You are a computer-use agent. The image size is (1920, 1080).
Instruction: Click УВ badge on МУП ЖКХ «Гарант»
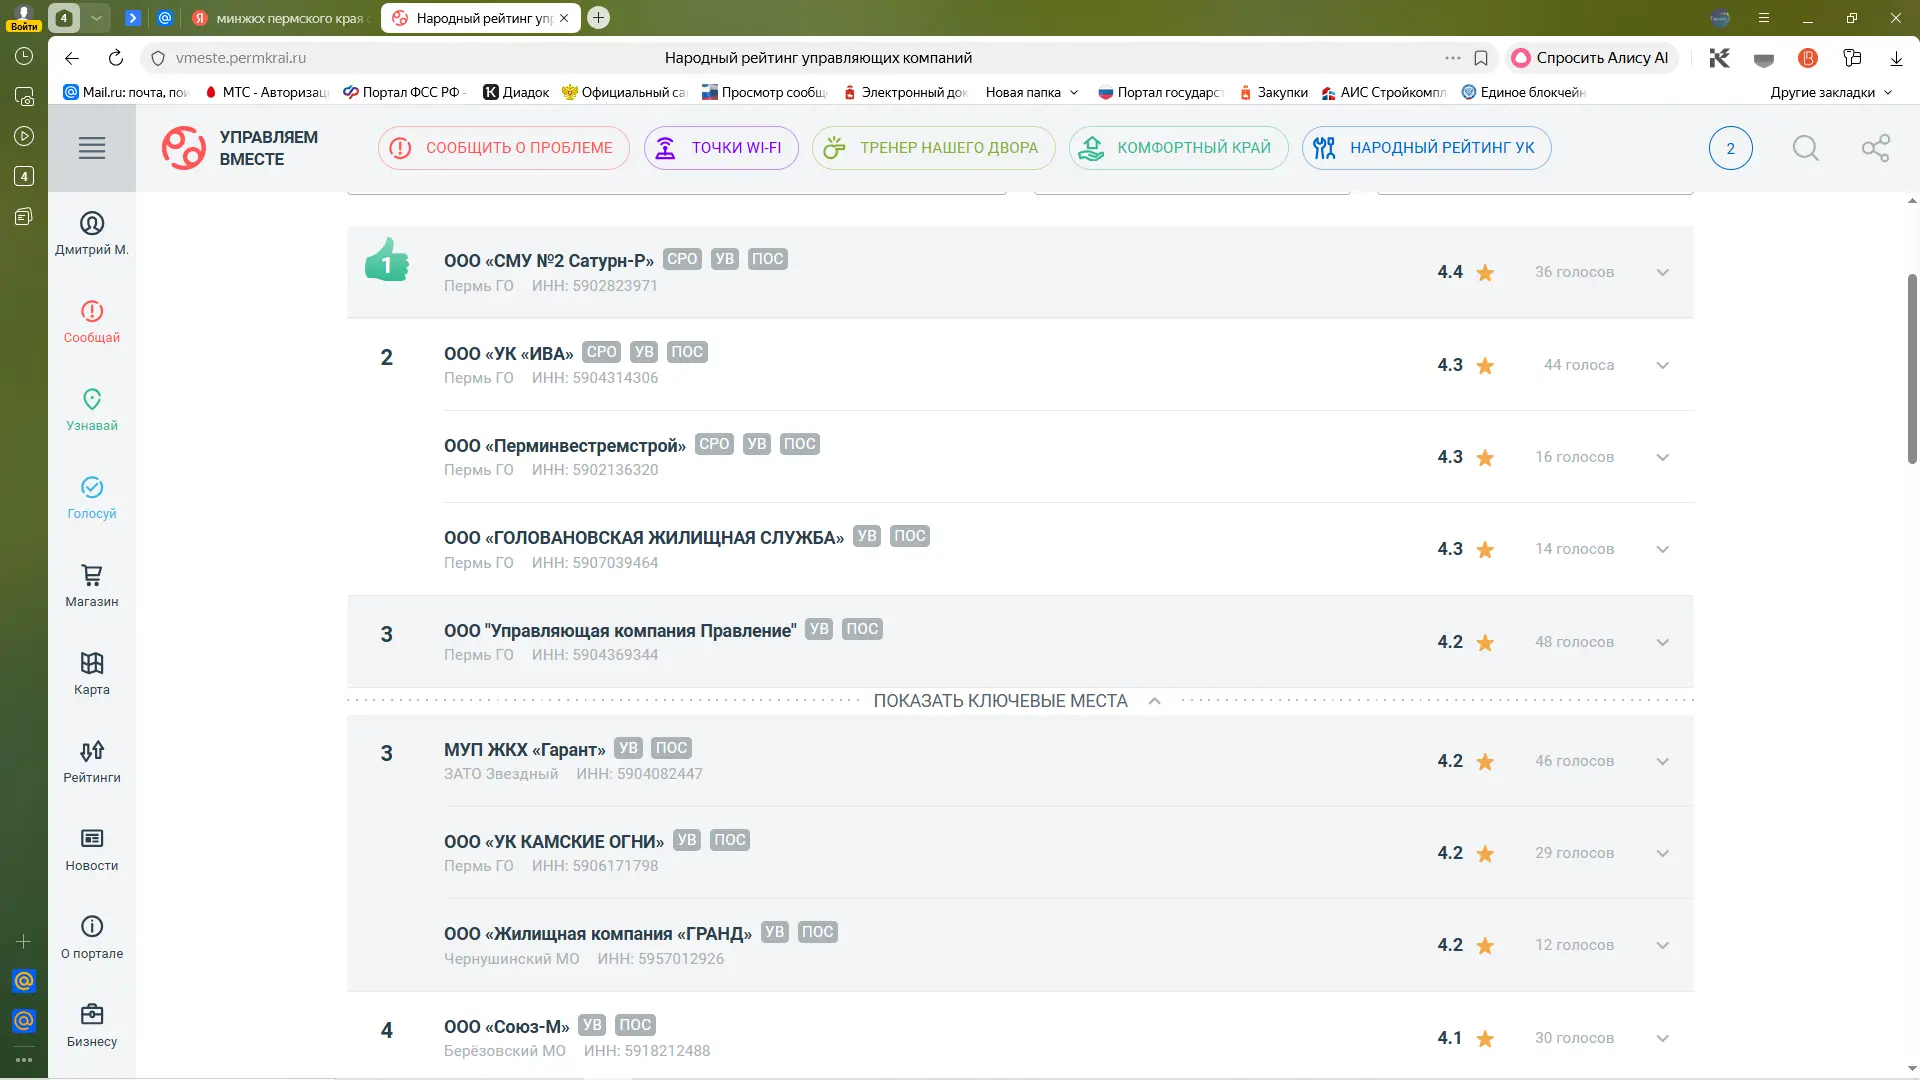(628, 748)
